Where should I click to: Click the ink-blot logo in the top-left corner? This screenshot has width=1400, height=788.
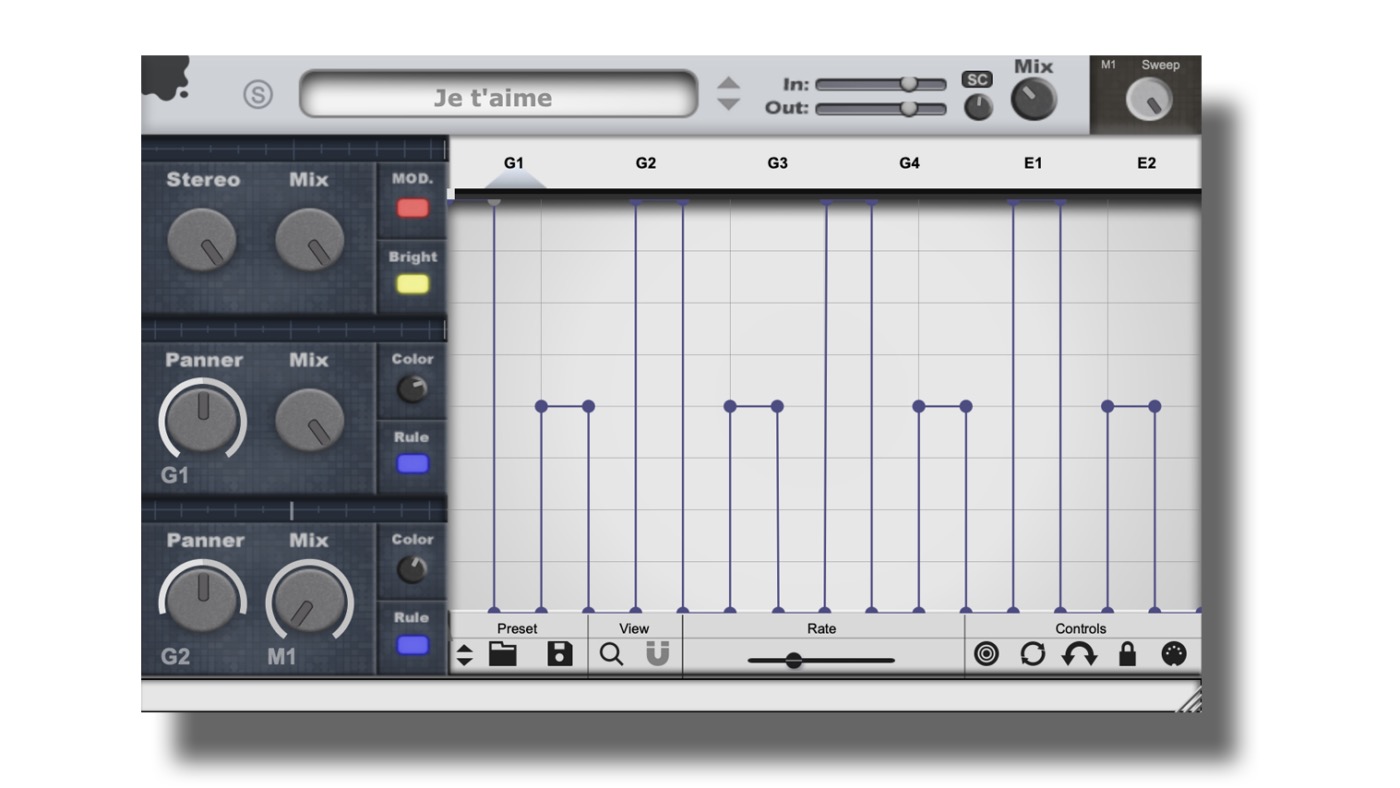click(x=165, y=78)
